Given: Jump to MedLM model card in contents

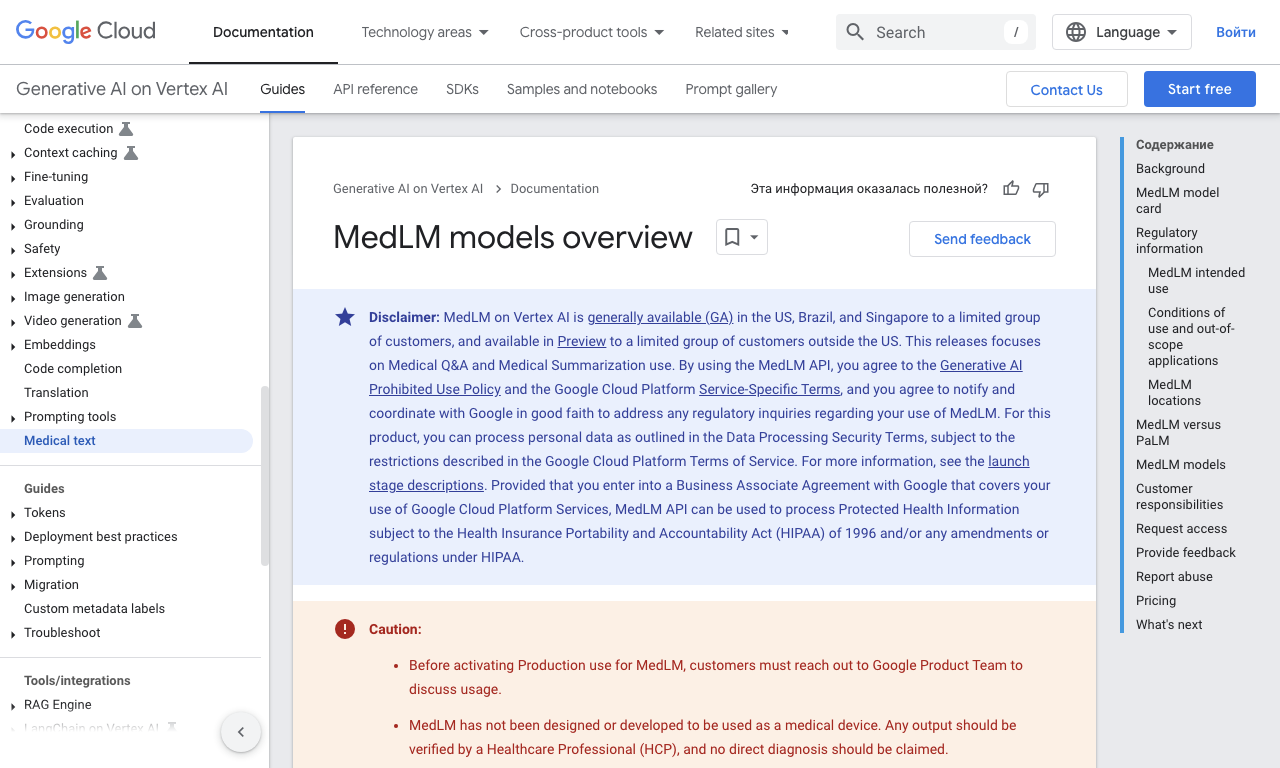Looking at the screenshot, I should (1177, 201).
